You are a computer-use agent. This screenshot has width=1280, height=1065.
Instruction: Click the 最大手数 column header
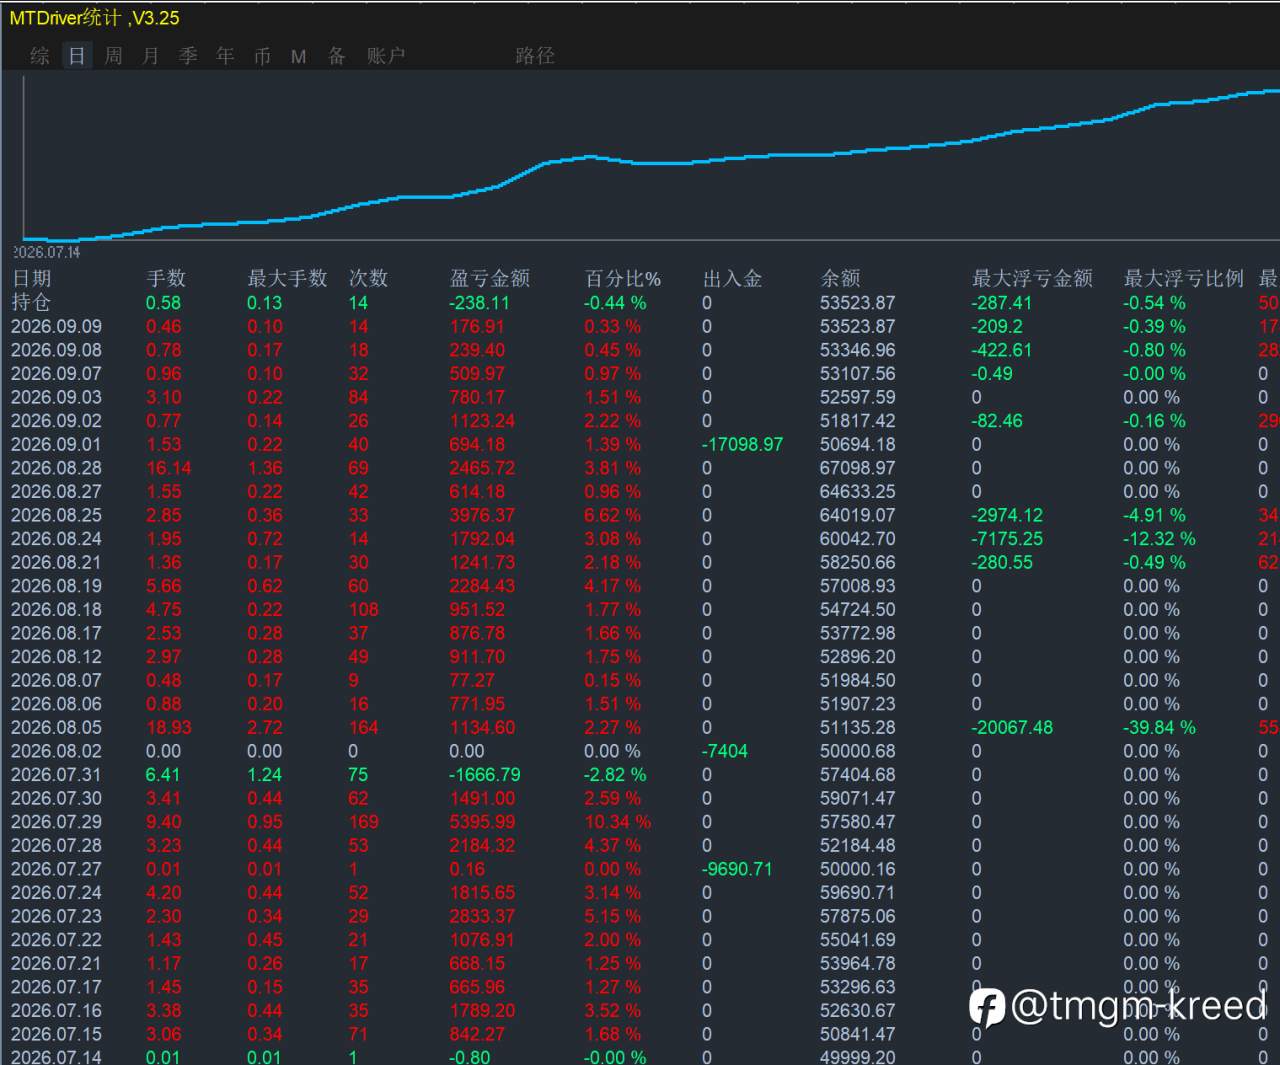click(x=288, y=278)
